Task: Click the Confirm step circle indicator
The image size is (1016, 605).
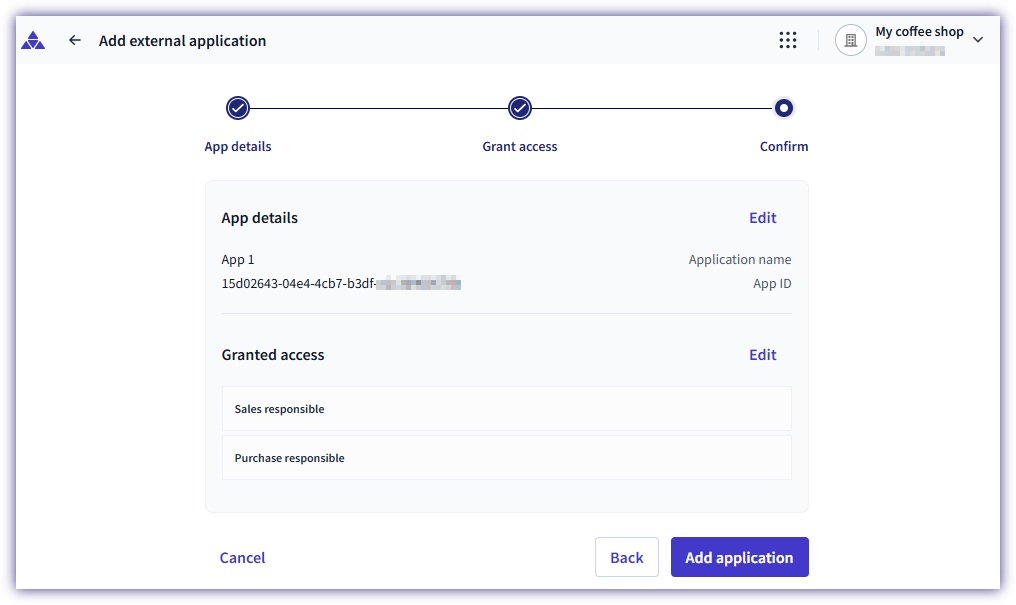Action: pyautogui.click(x=784, y=108)
